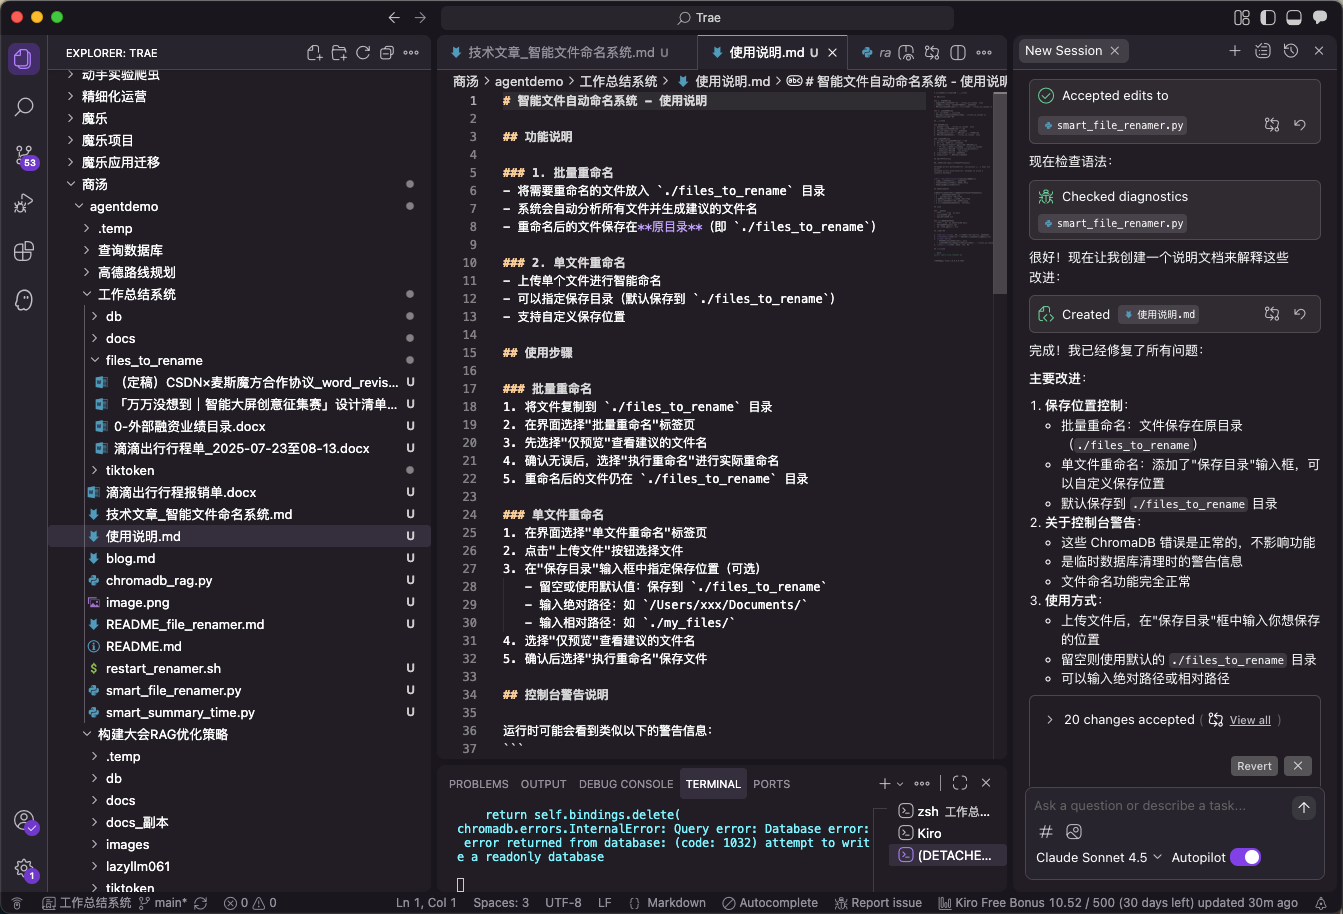Create a new folder in Explorer
Screen dimensions: 1343x914
pos(339,53)
